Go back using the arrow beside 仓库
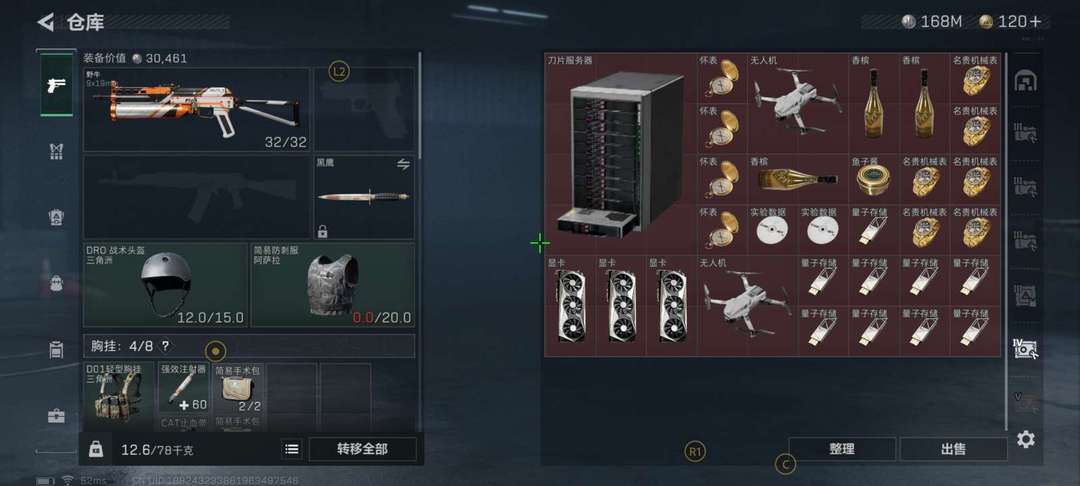The height and width of the screenshot is (486, 1080). [46, 22]
